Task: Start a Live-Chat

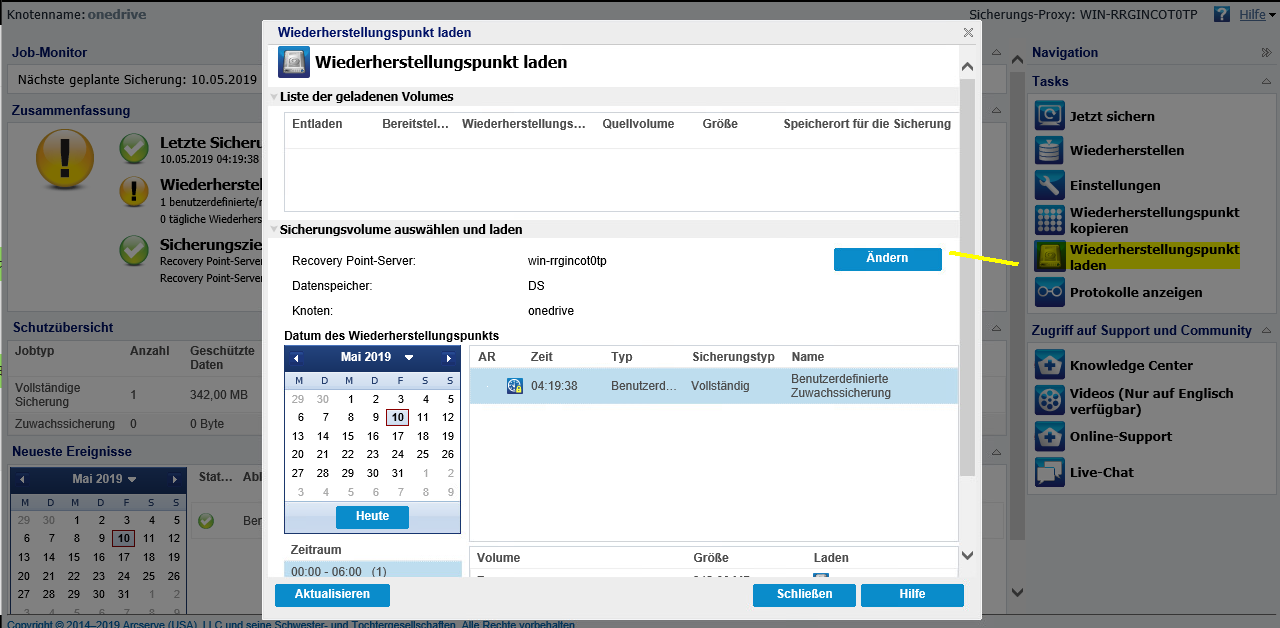Action: click(1102, 473)
